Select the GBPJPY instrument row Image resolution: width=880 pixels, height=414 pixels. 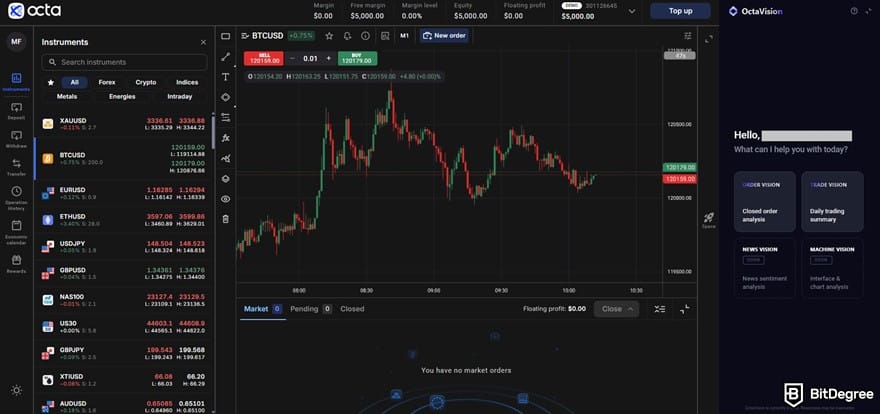[x=123, y=353]
